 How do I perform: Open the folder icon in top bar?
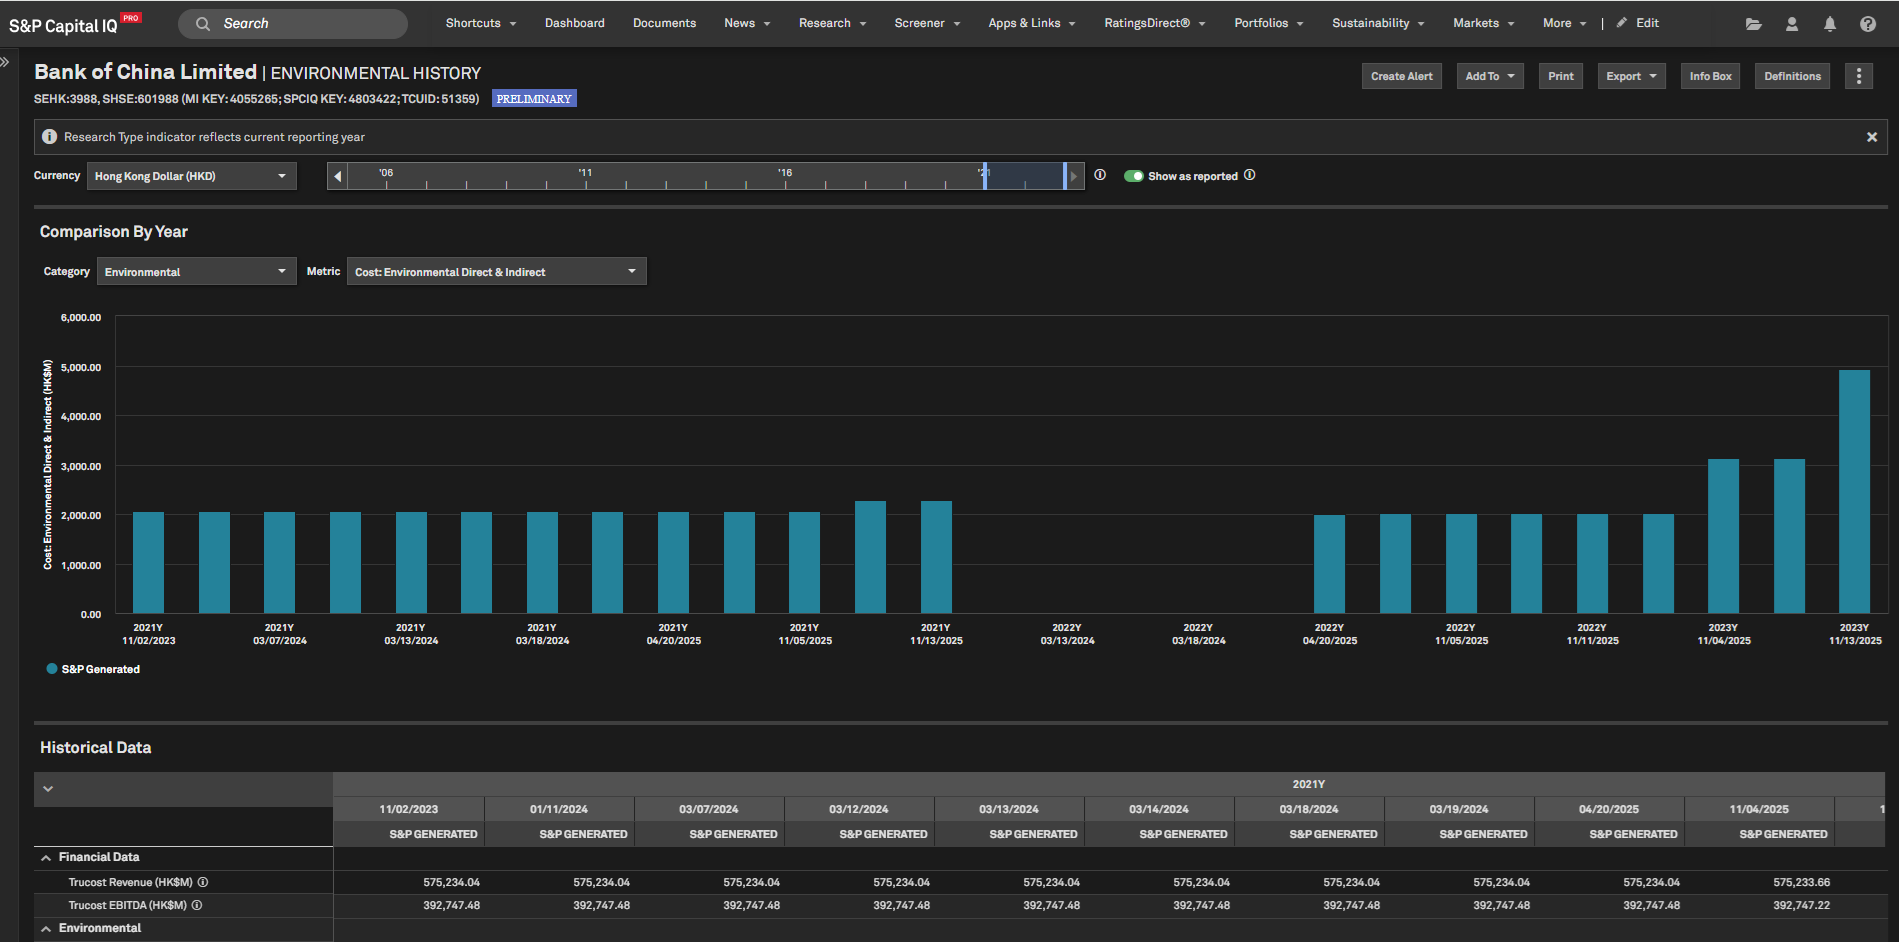pos(1753,24)
